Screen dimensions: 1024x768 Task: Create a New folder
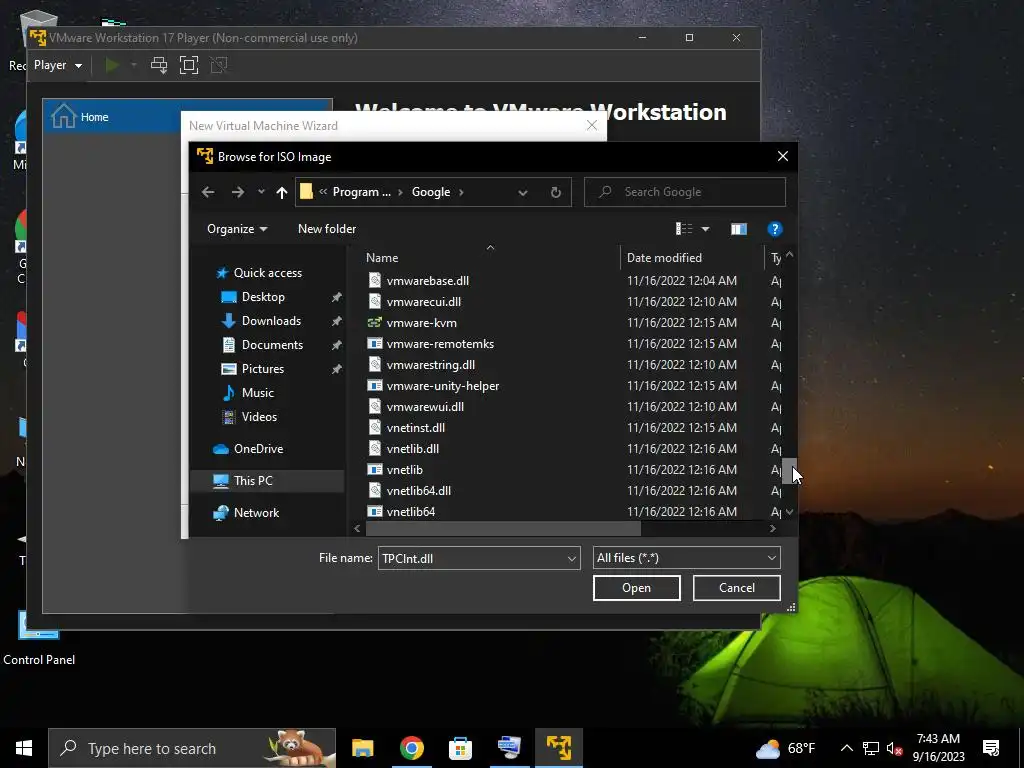point(327,229)
